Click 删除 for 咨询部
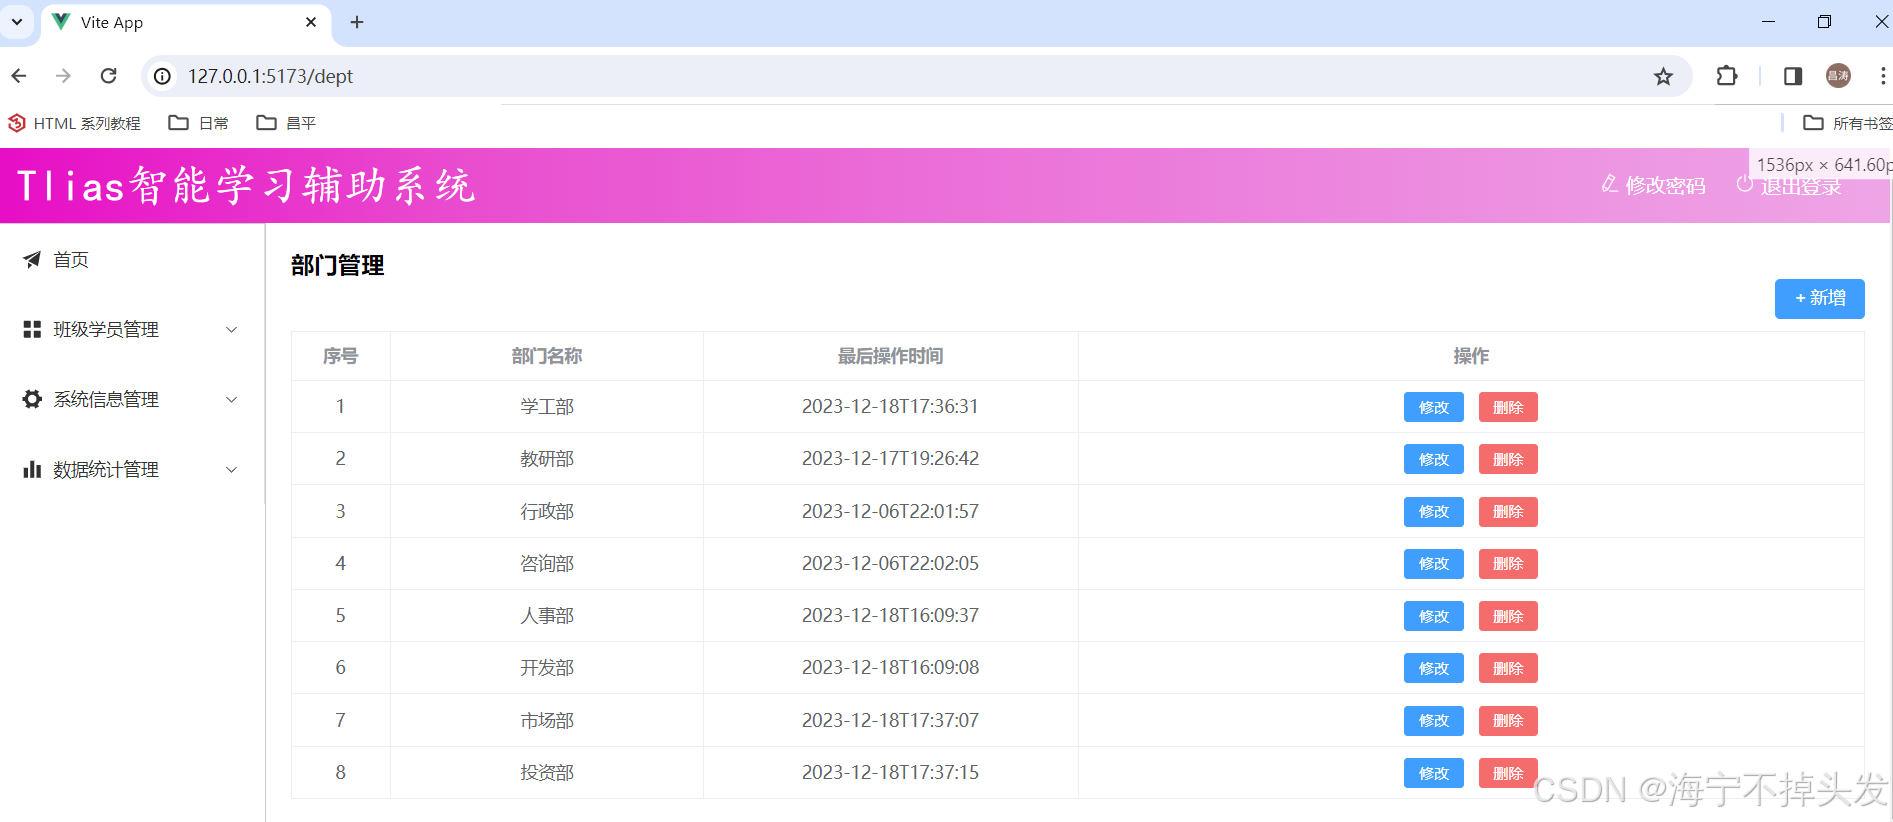The width and height of the screenshot is (1893, 822). click(x=1508, y=564)
